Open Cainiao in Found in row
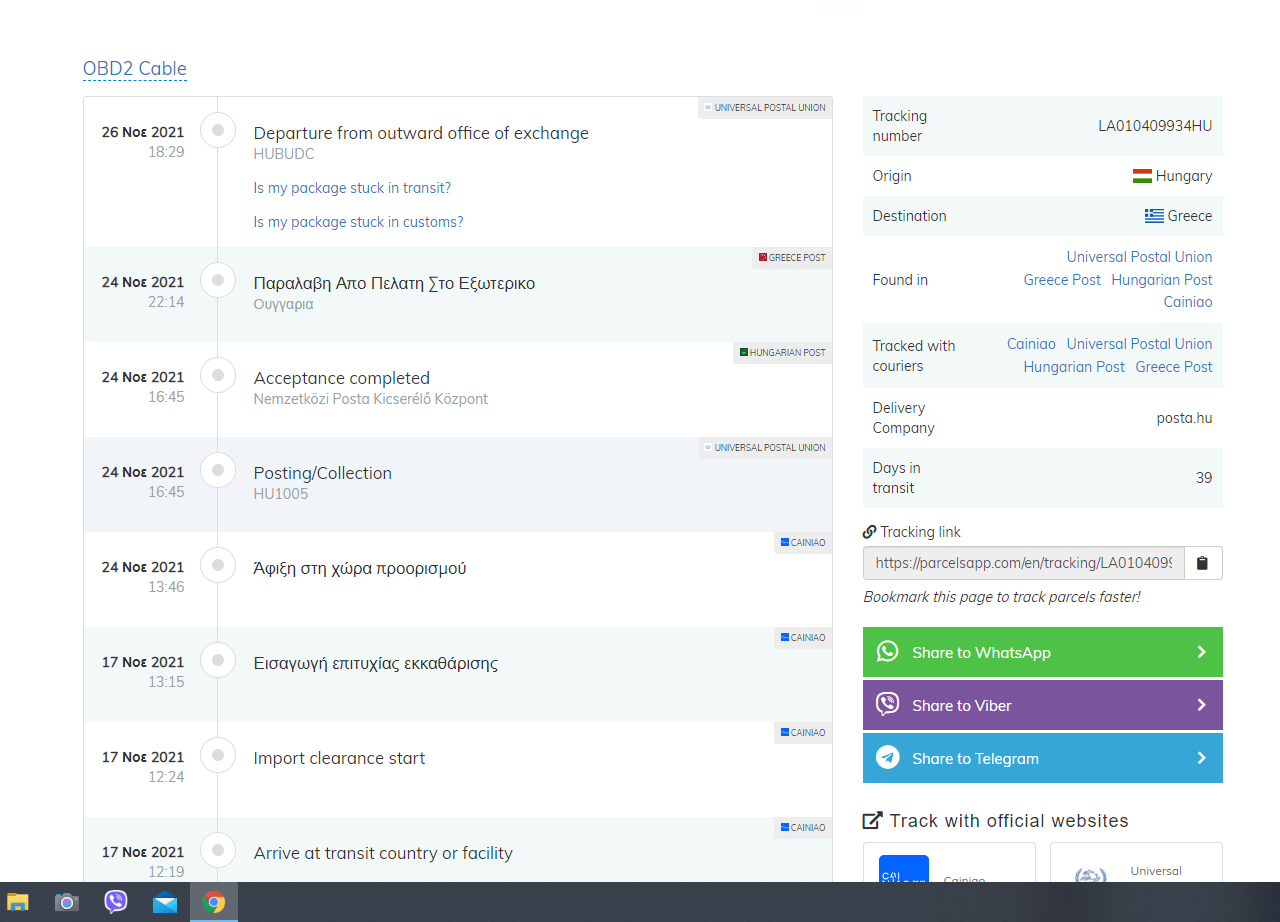Screen dimensions: 1280x922 [1188, 302]
